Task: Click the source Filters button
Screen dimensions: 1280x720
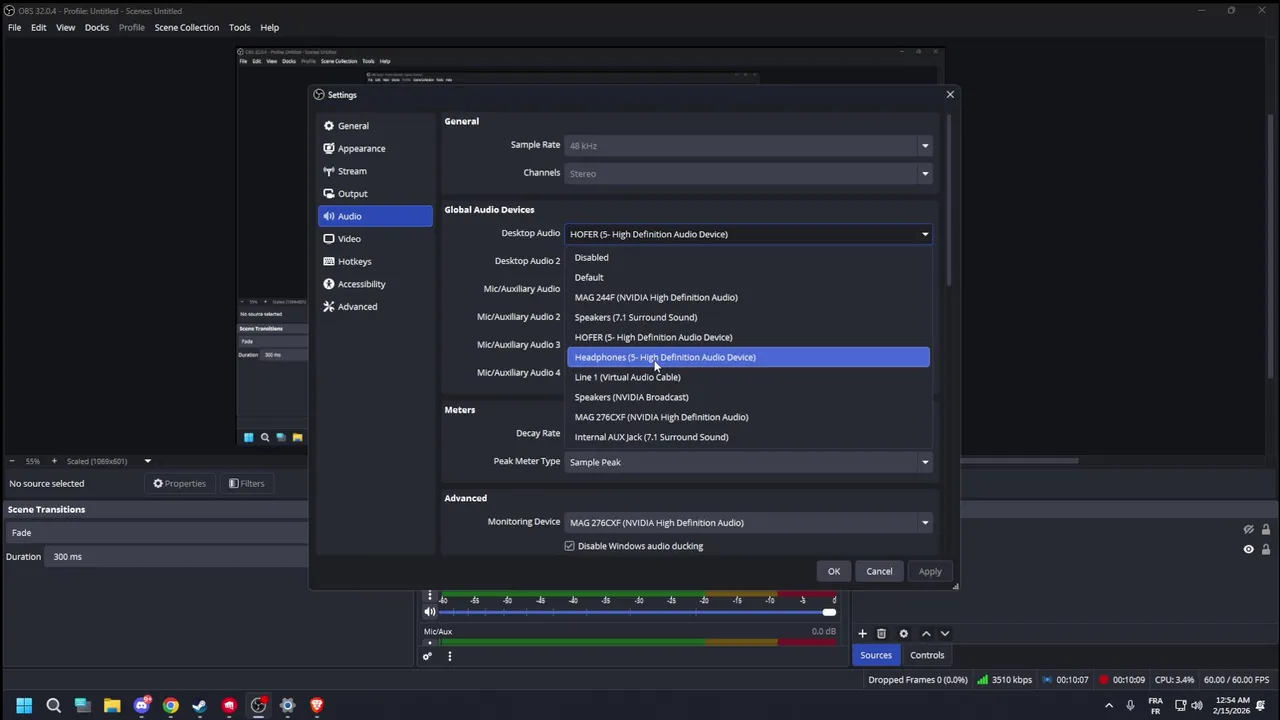Action: pyautogui.click(x=246, y=484)
